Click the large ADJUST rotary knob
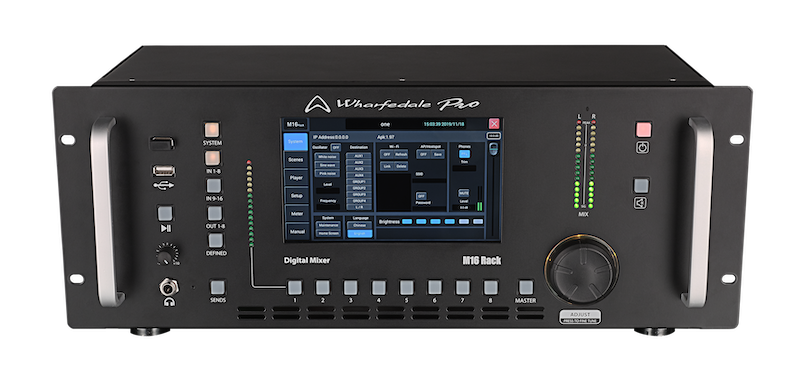The width and height of the screenshot is (800, 380). pyautogui.click(x=582, y=269)
